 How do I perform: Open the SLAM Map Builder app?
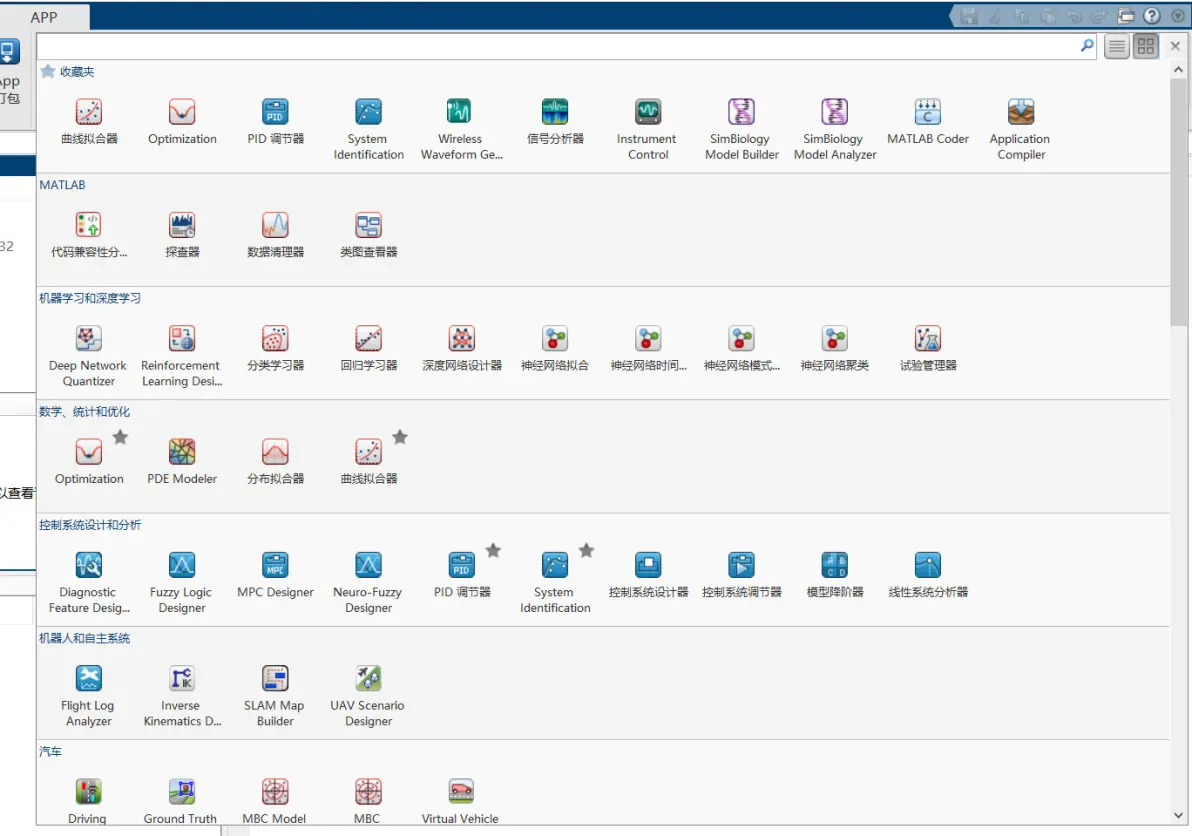(275, 695)
